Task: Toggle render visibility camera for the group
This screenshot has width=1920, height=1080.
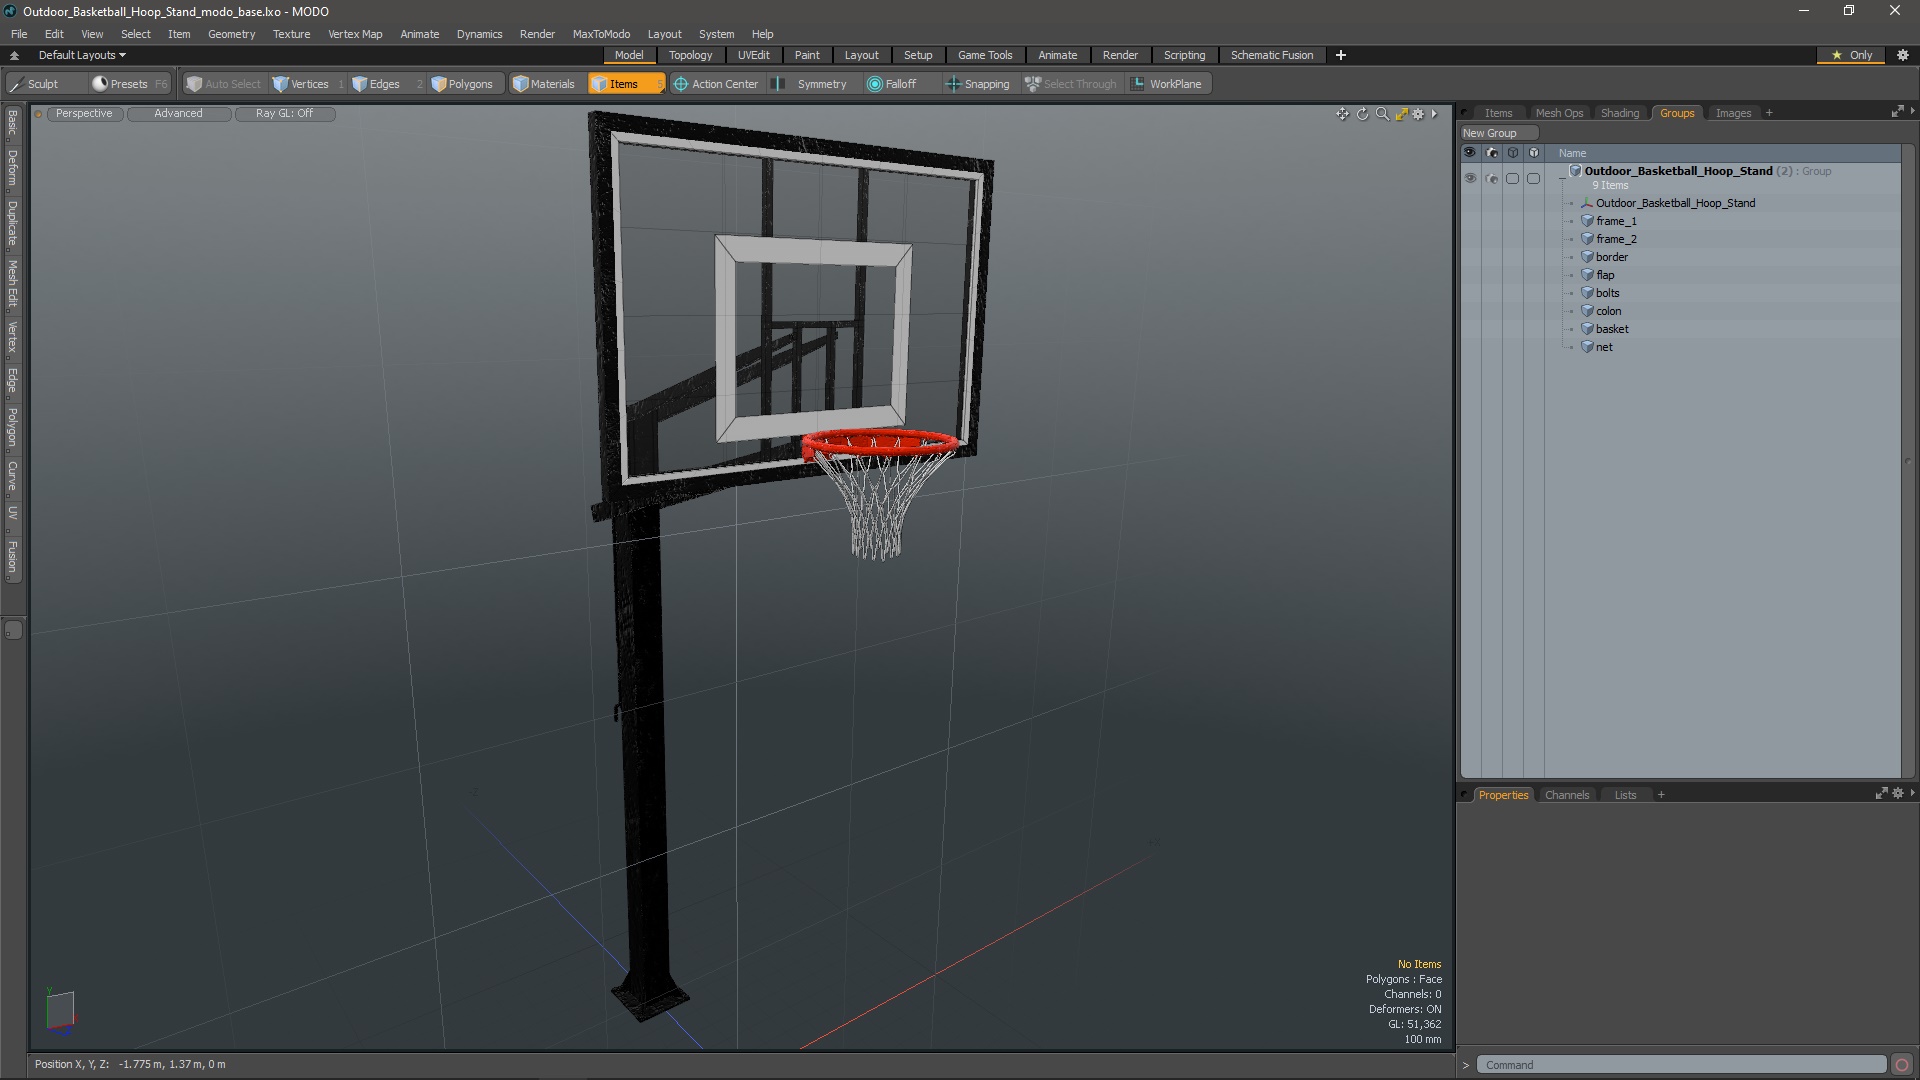Action: pyautogui.click(x=1492, y=178)
